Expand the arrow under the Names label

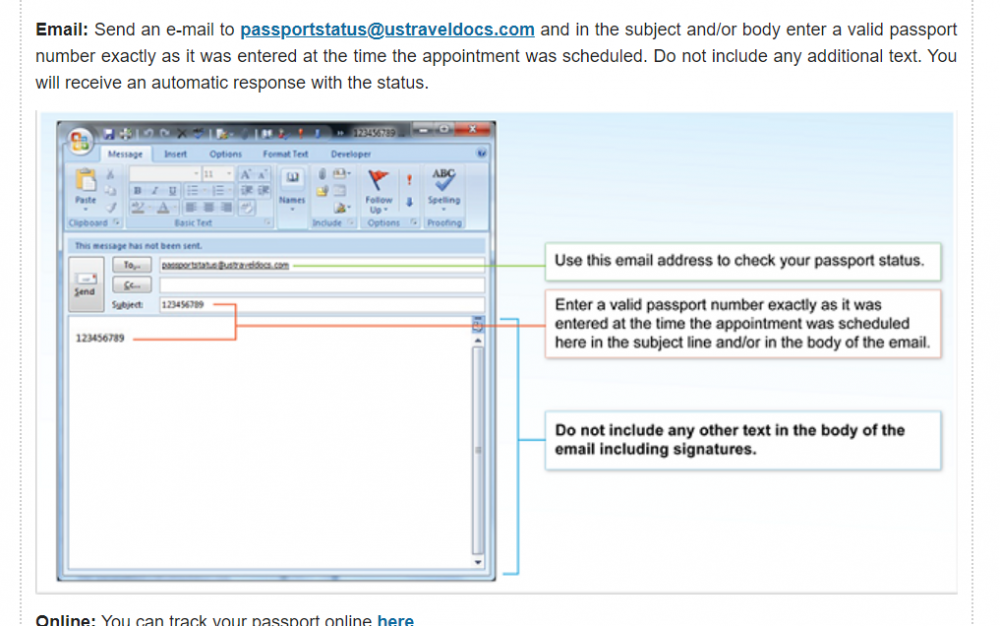(292, 210)
